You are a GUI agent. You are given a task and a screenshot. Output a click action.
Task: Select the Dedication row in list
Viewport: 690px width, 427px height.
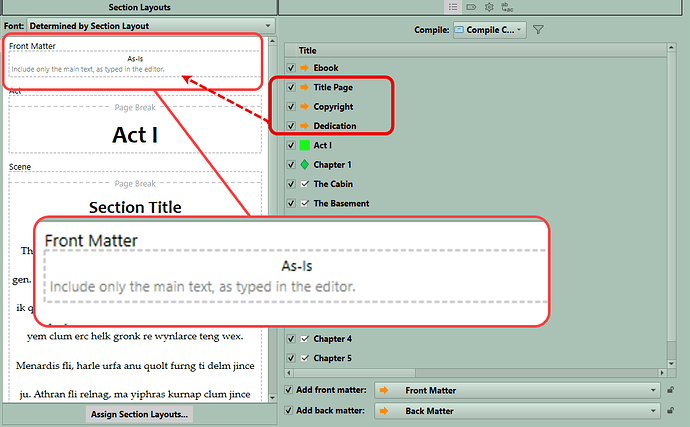[x=334, y=126]
